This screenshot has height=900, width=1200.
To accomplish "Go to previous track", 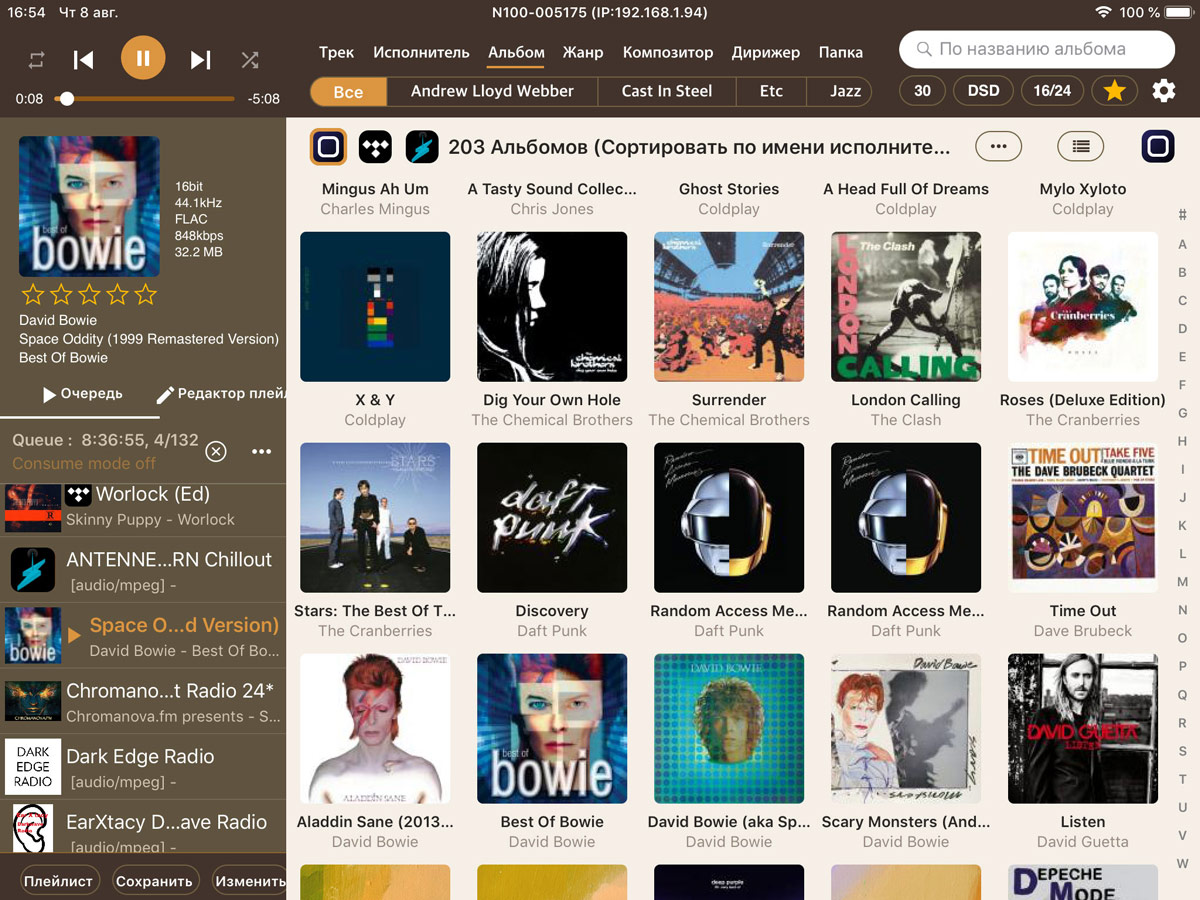I will pos(84,60).
